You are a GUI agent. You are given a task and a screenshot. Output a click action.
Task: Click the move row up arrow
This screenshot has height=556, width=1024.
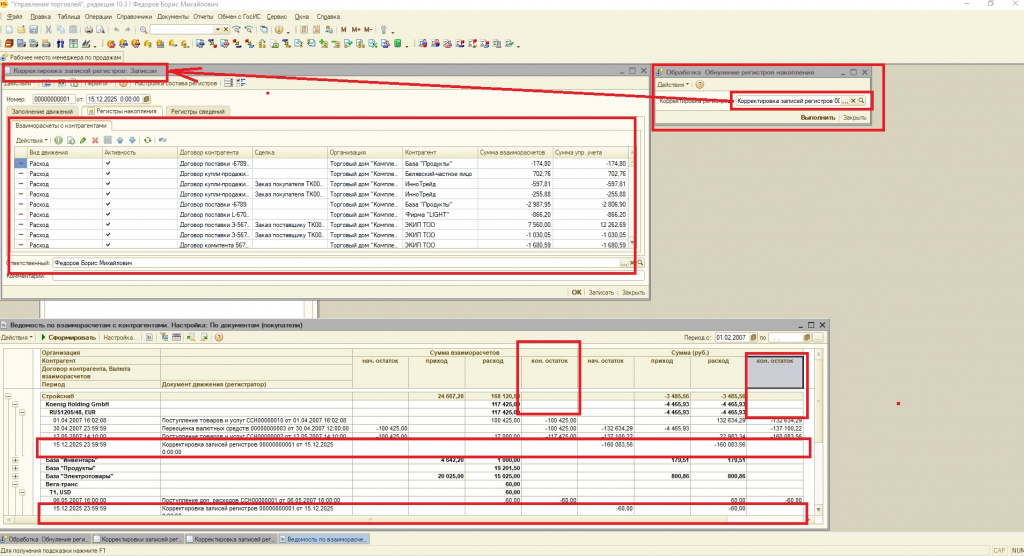120,140
